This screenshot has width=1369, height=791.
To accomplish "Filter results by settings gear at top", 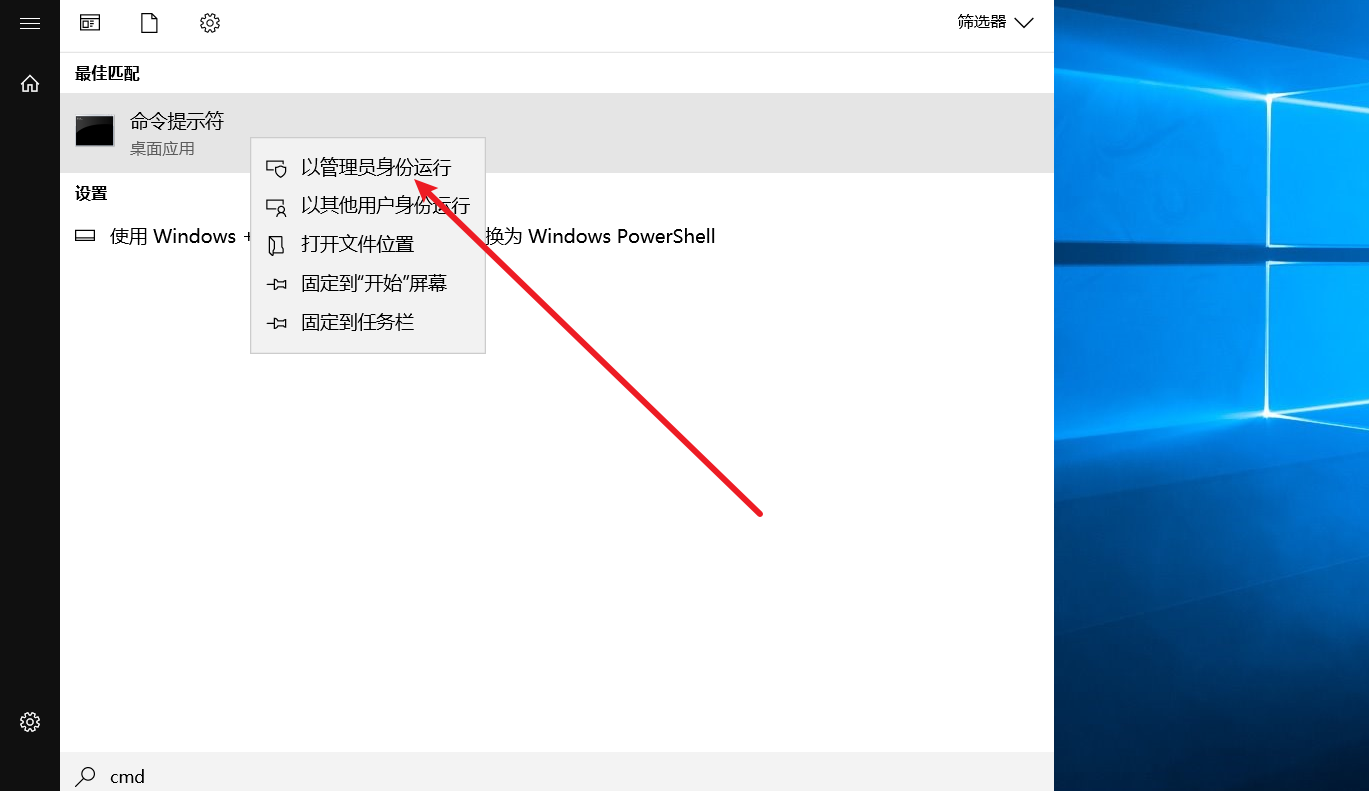I will tap(209, 23).
